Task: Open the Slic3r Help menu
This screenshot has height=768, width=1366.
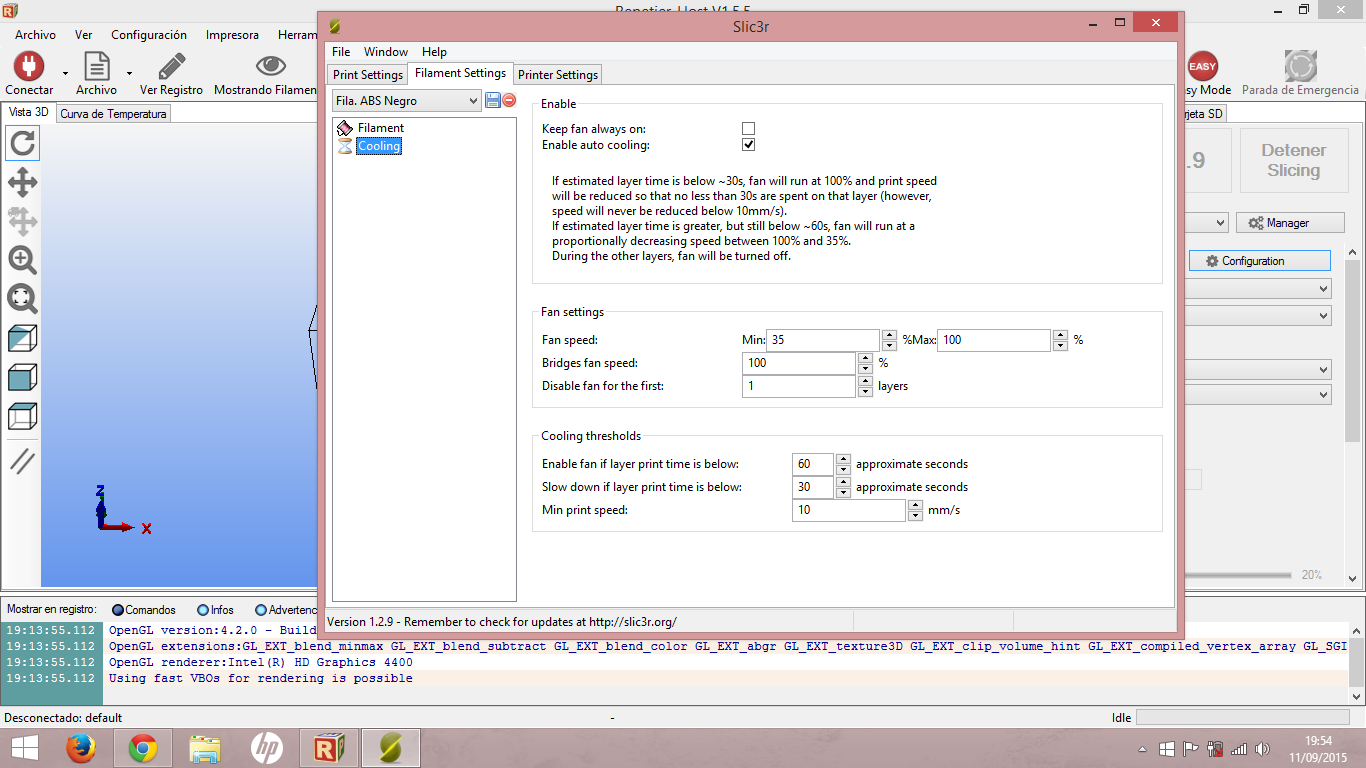Action: point(434,52)
